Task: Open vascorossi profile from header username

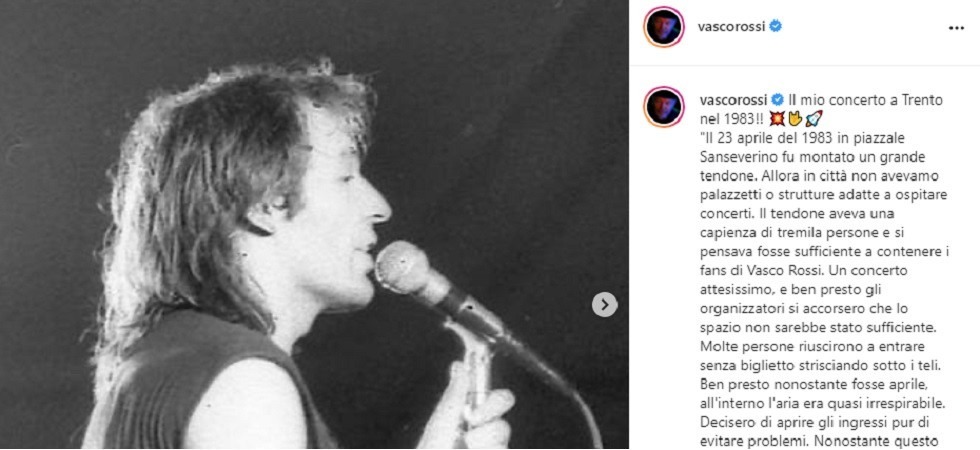Action: pos(731,27)
